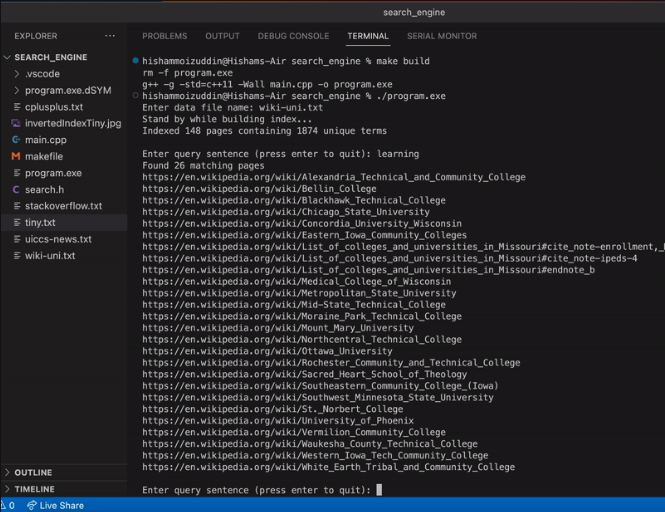Click the EXPLORER panel title
This screenshot has height=512, width=665.
click(36, 36)
